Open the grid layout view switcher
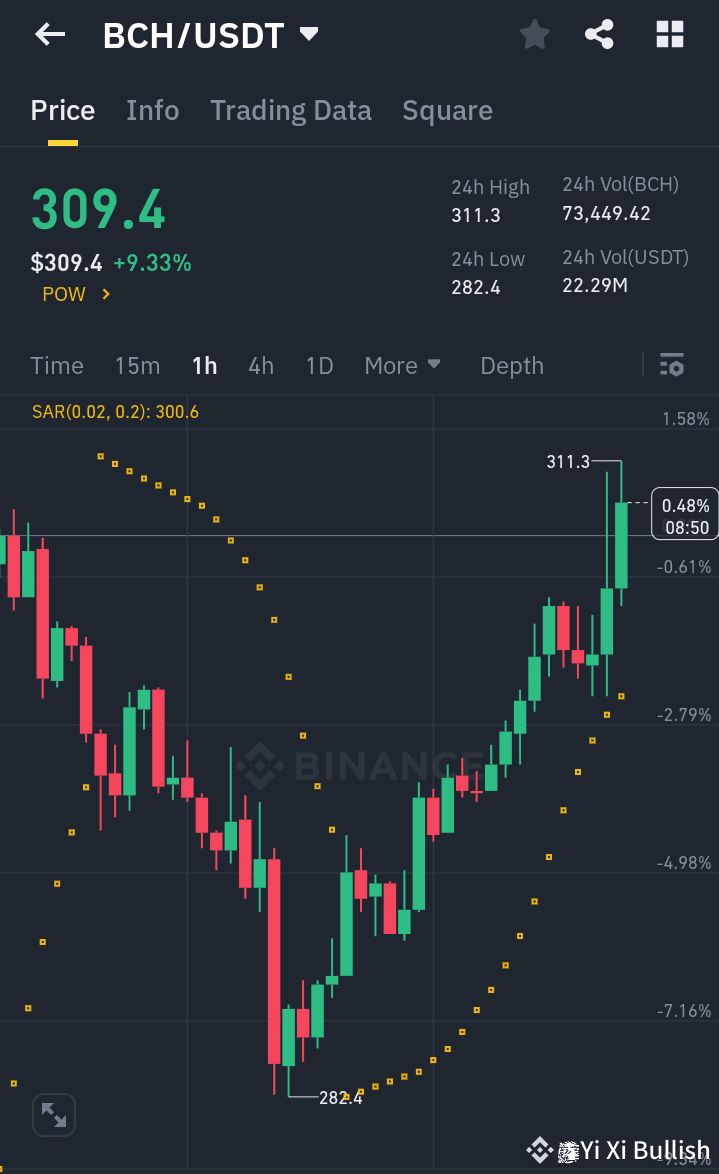The width and height of the screenshot is (719, 1174). 668,34
